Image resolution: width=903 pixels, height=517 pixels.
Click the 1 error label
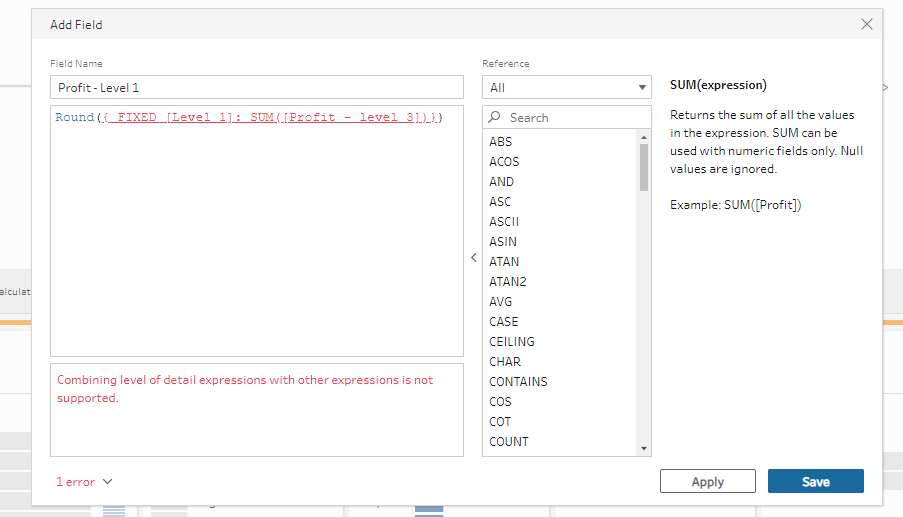tap(75, 482)
